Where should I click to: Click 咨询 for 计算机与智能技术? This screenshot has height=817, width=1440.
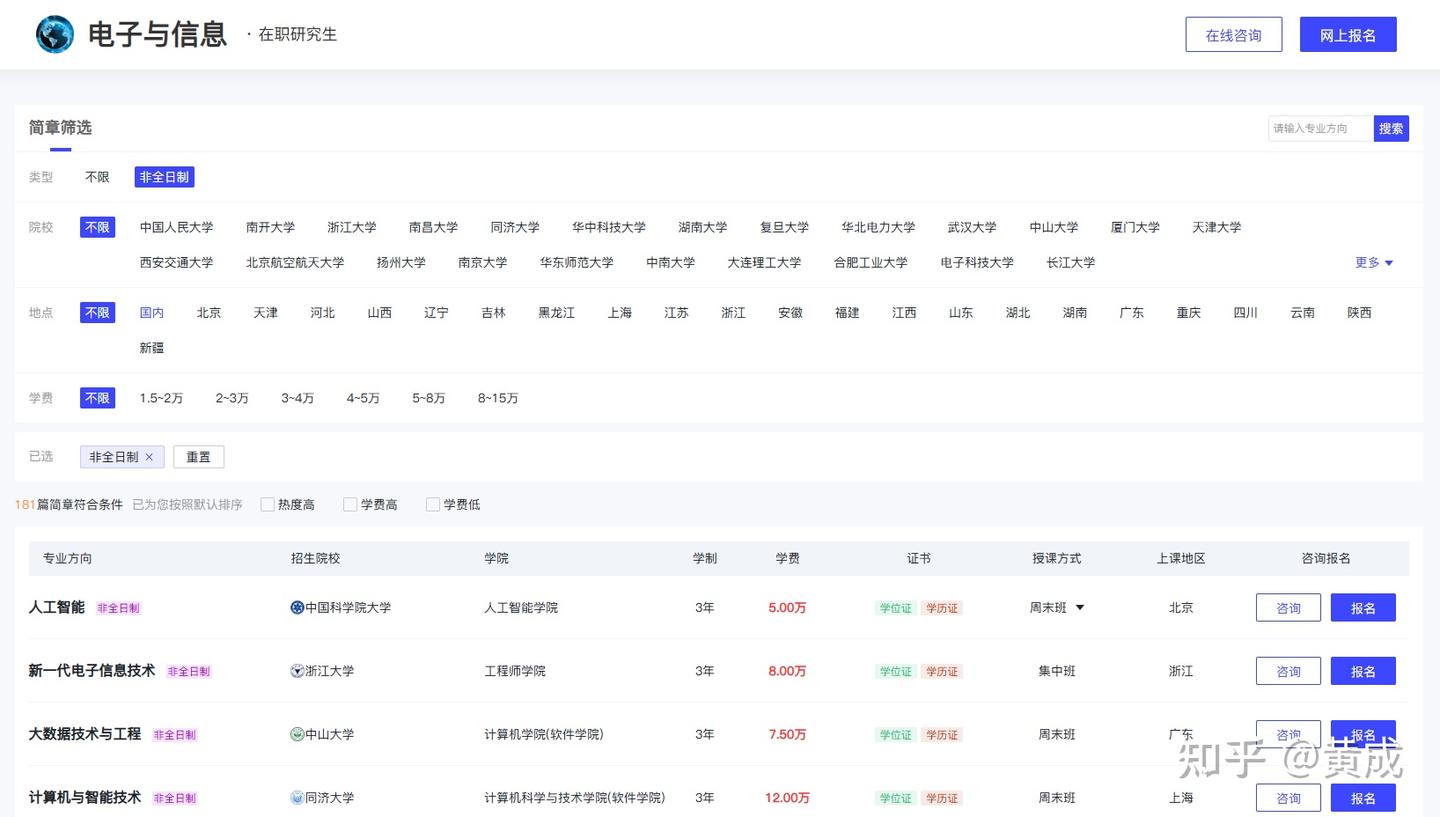pyautogui.click(x=1288, y=798)
